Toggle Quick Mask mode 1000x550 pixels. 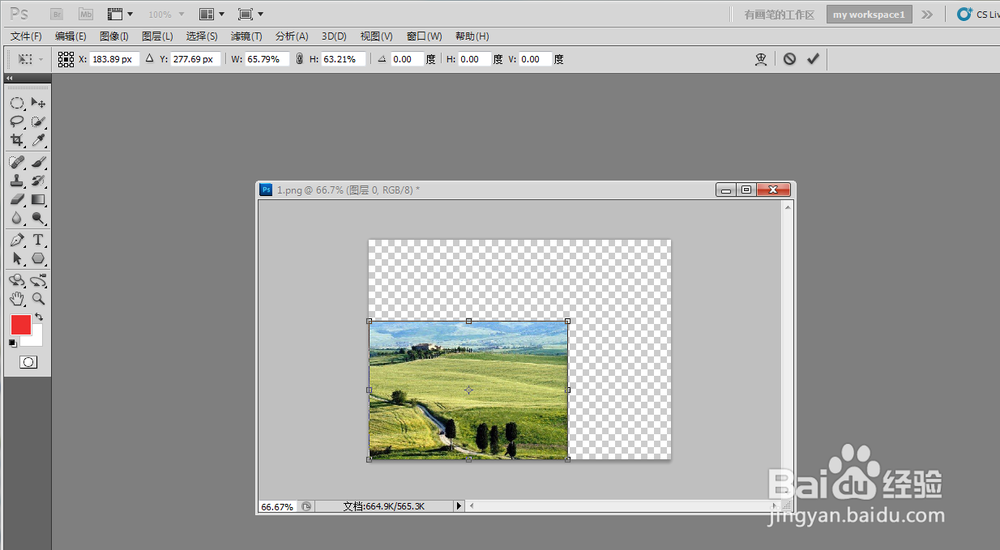click(x=28, y=362)
